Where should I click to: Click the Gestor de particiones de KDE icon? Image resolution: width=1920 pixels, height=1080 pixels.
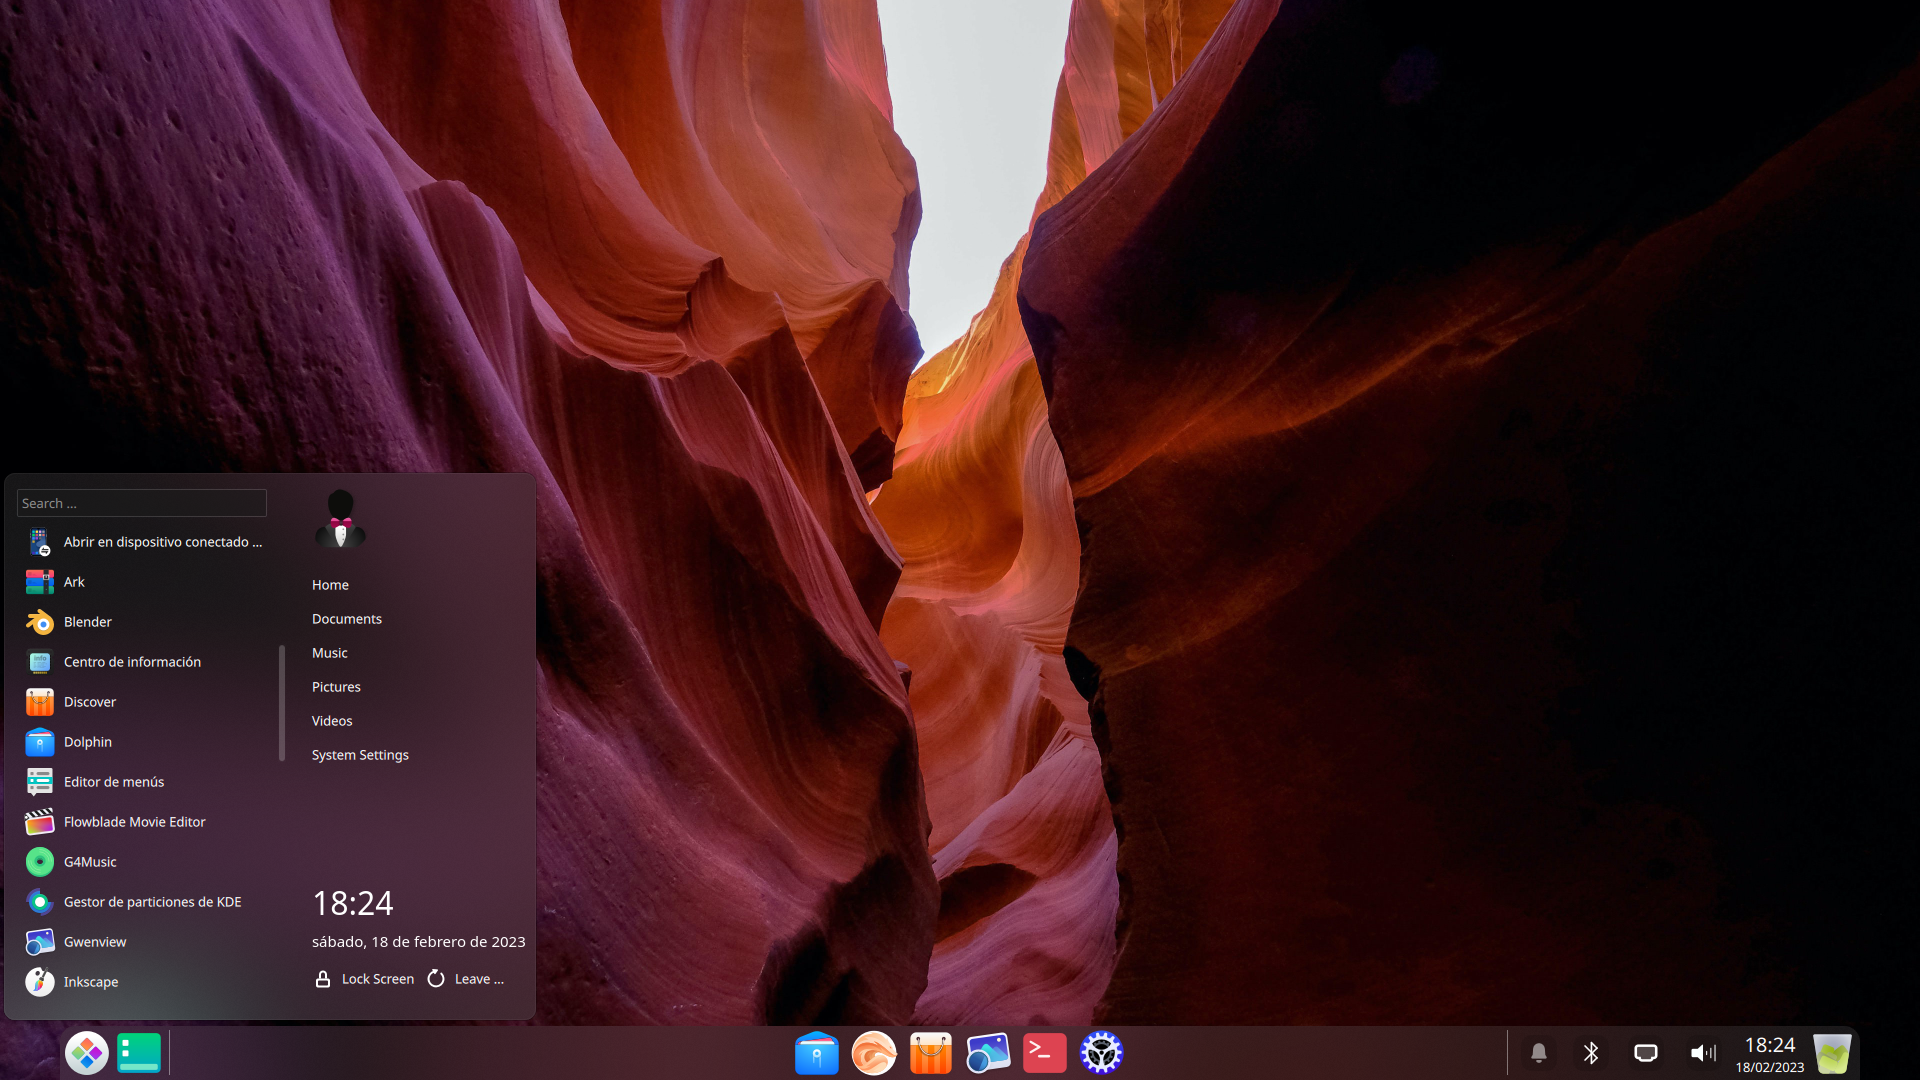tap(40, 902)
